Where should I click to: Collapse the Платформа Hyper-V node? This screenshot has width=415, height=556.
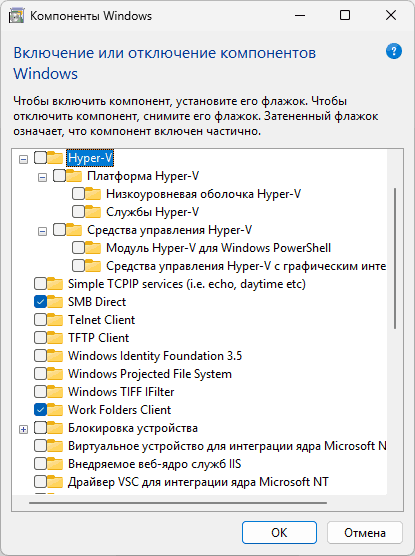pos(42,177)
